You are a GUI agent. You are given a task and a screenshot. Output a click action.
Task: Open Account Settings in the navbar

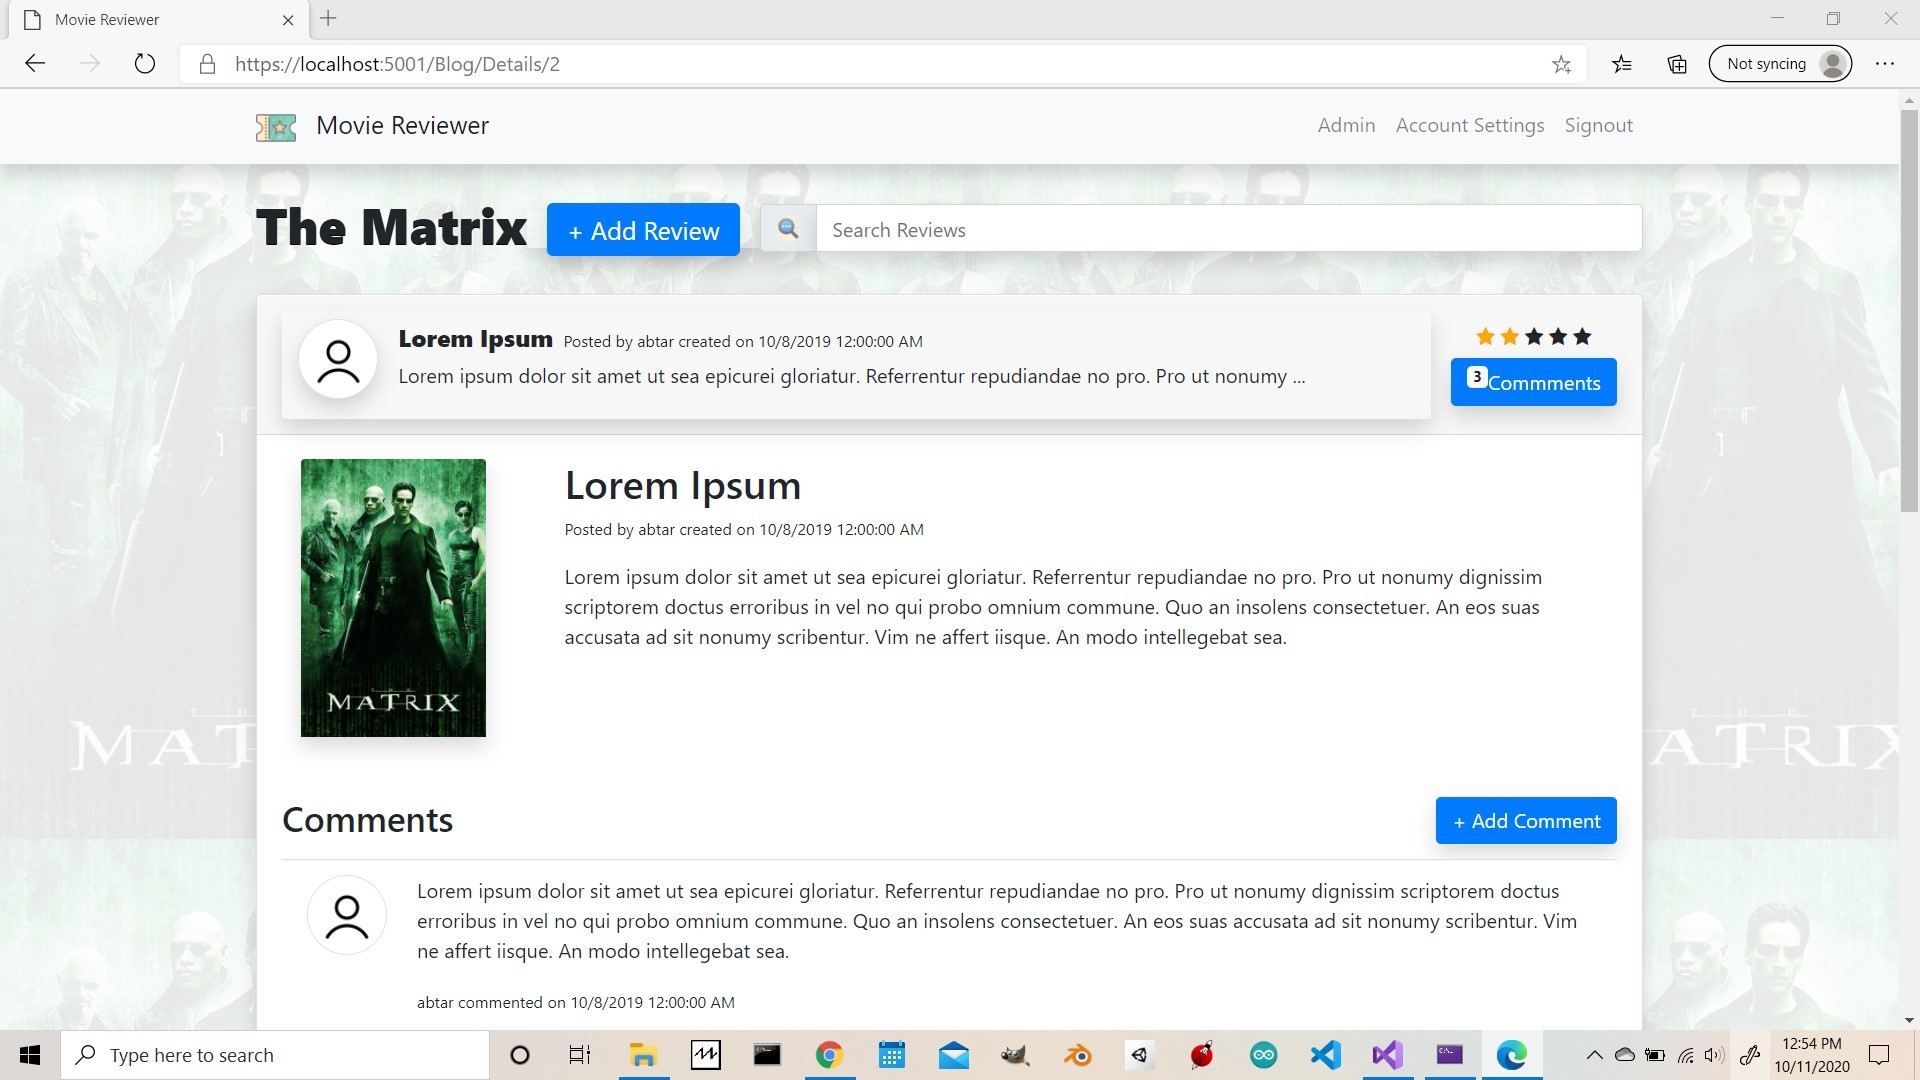1470,125
